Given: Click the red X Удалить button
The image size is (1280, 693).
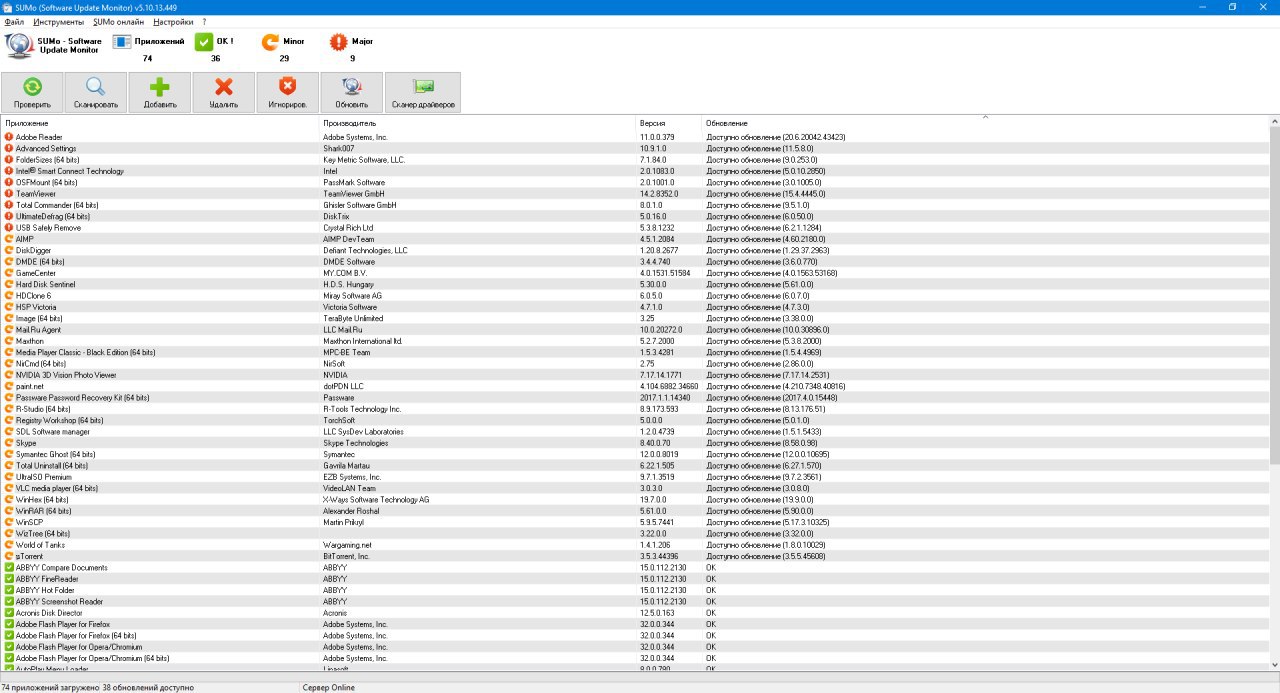Looking at the screenshot, I should (224, 92).
